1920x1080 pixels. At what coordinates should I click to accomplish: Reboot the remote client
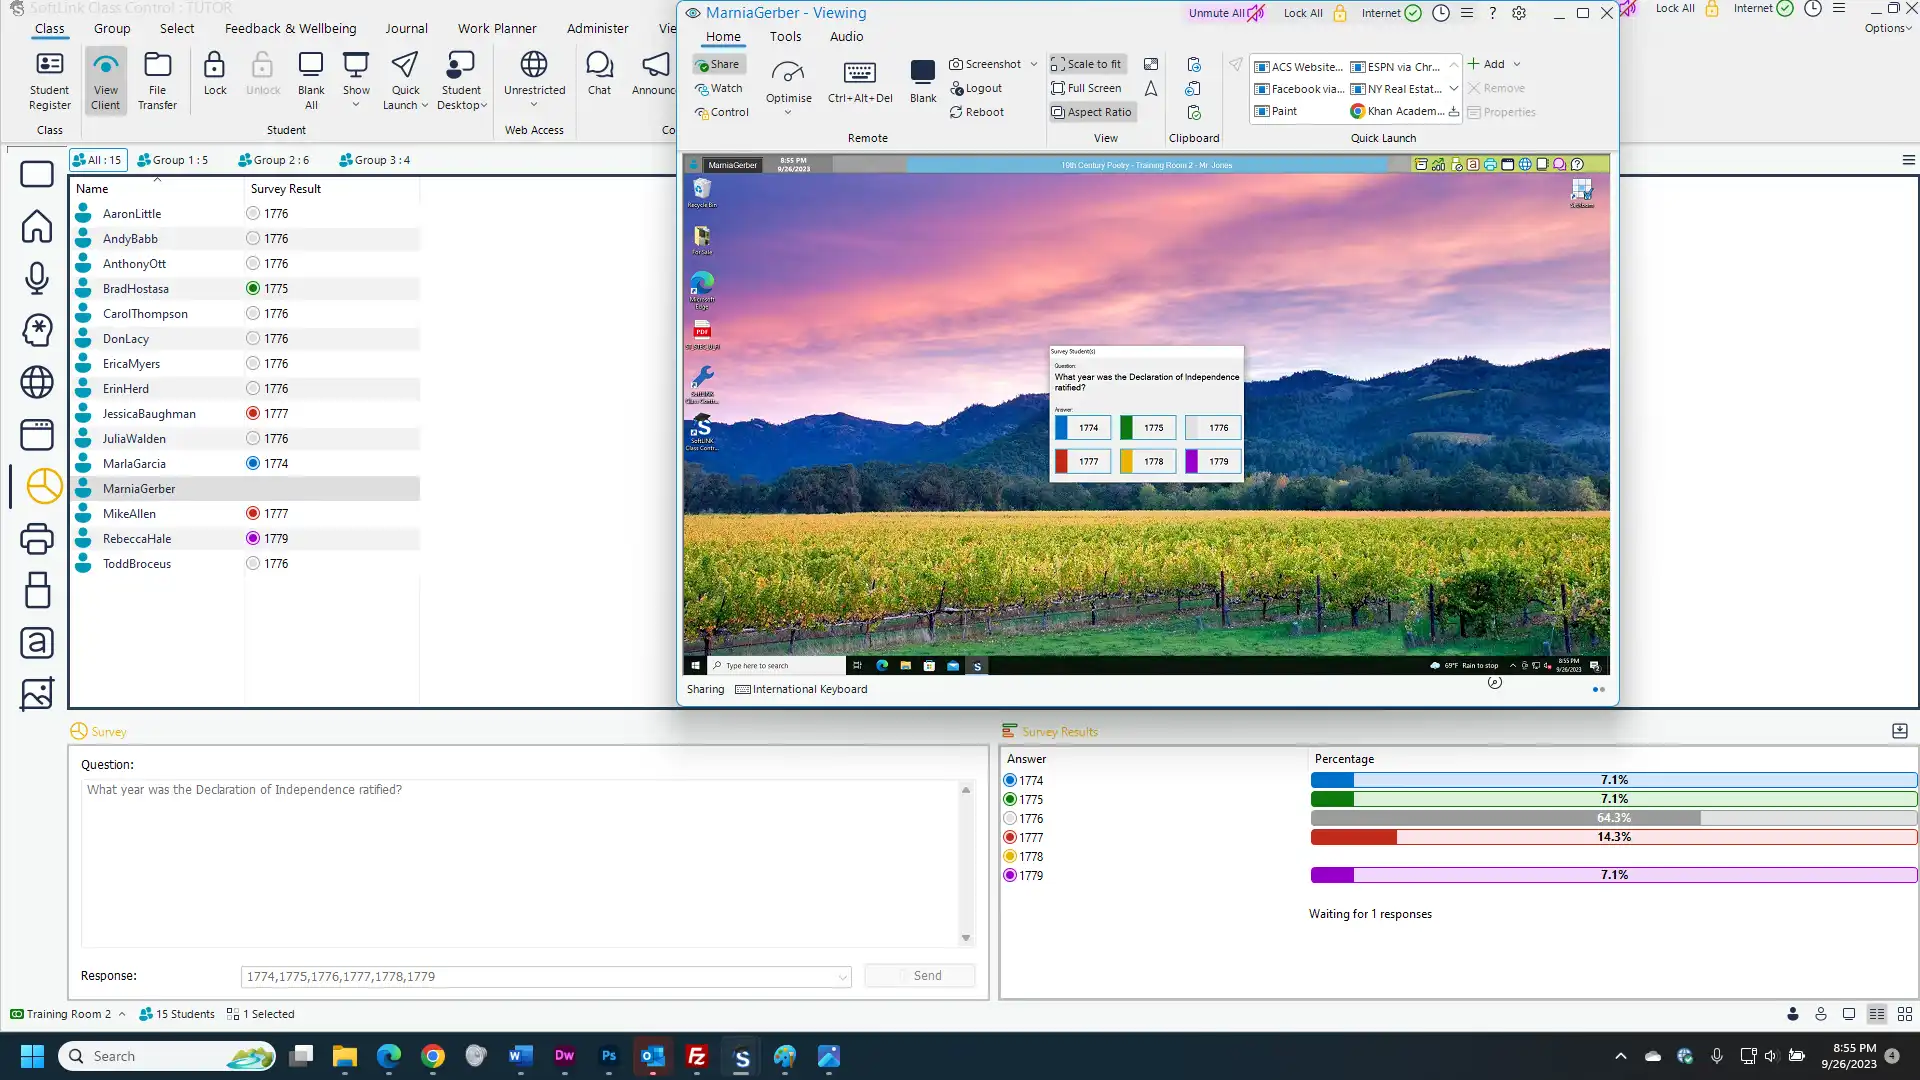tap(977, 112)
